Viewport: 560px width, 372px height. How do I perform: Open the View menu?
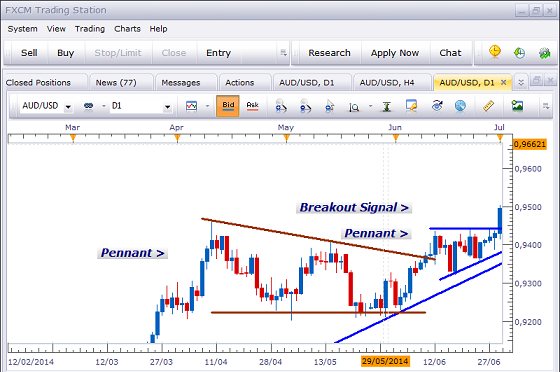(x=56, y=29)
